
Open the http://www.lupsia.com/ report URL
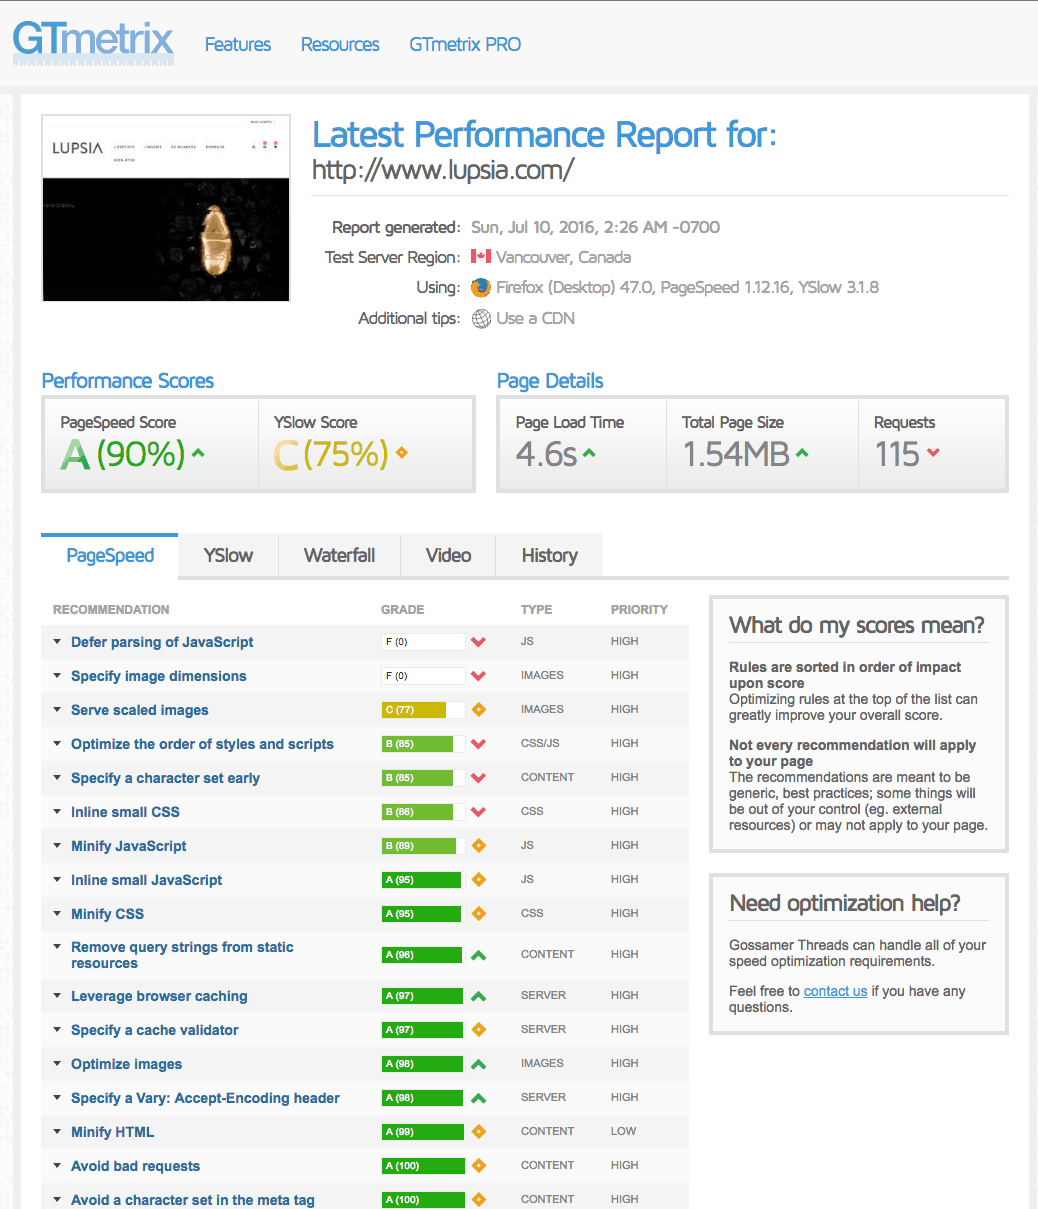443,169
